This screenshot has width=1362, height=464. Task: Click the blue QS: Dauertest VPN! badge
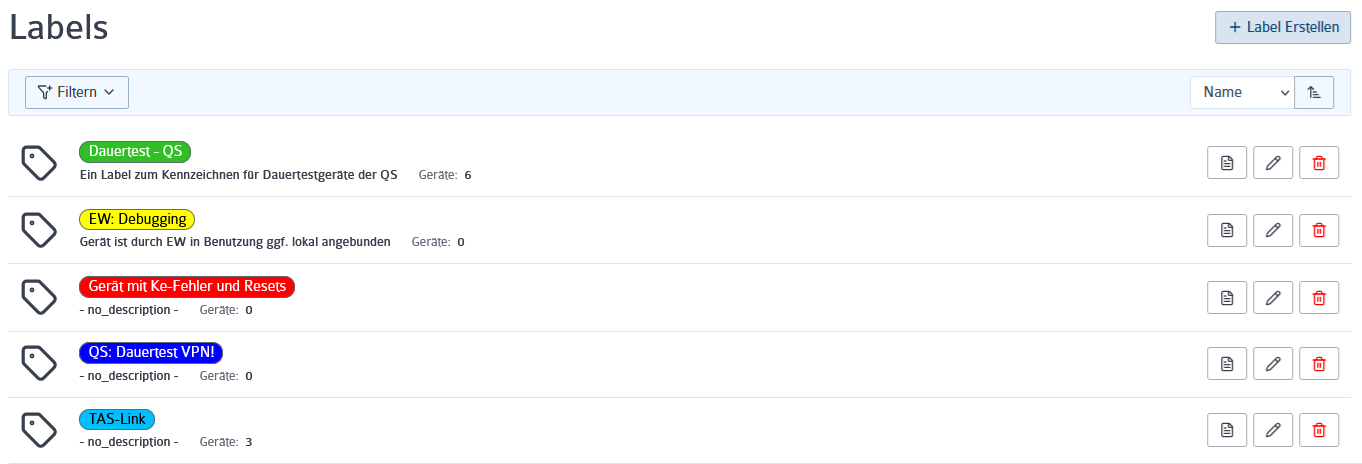pyautogui.click(x=151, y=352)
